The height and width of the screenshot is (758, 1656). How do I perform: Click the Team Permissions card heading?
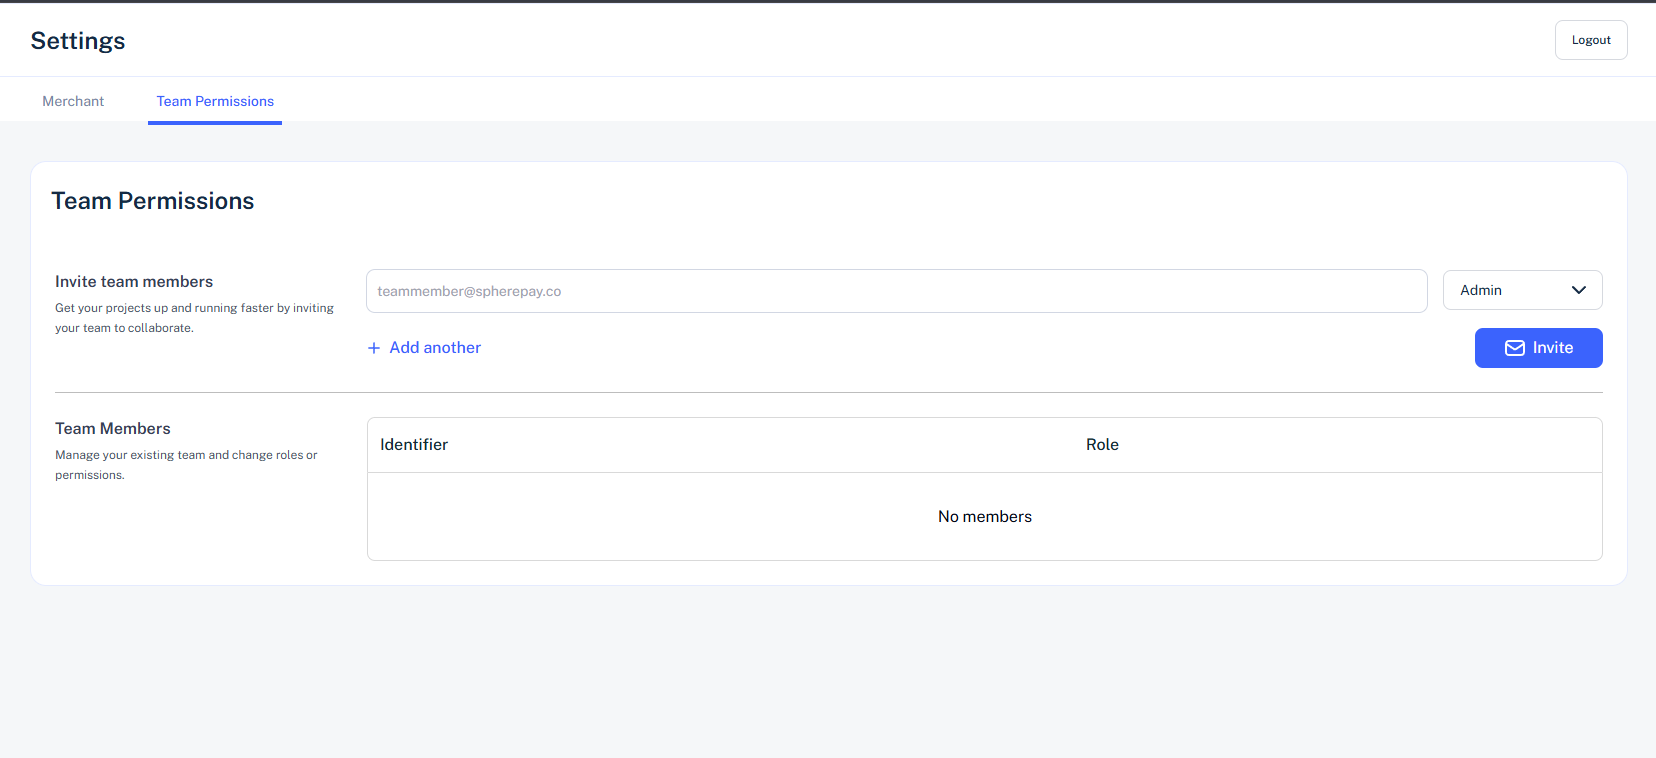tap(153, 201)
